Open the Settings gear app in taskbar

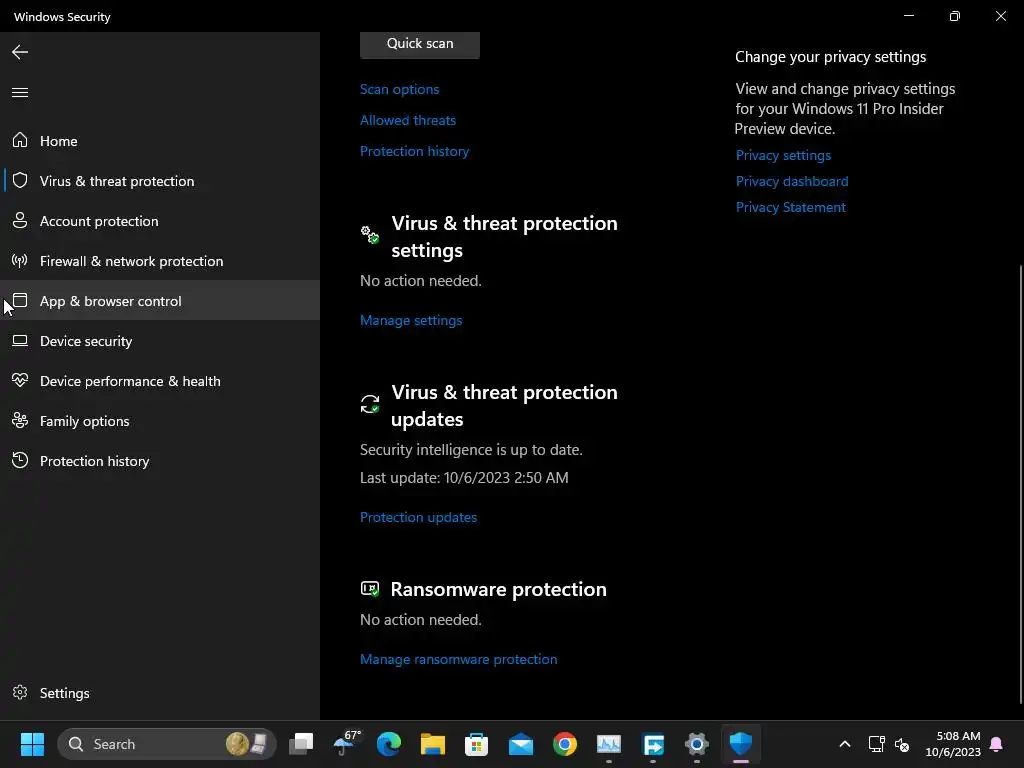click(x=697, y=744)
